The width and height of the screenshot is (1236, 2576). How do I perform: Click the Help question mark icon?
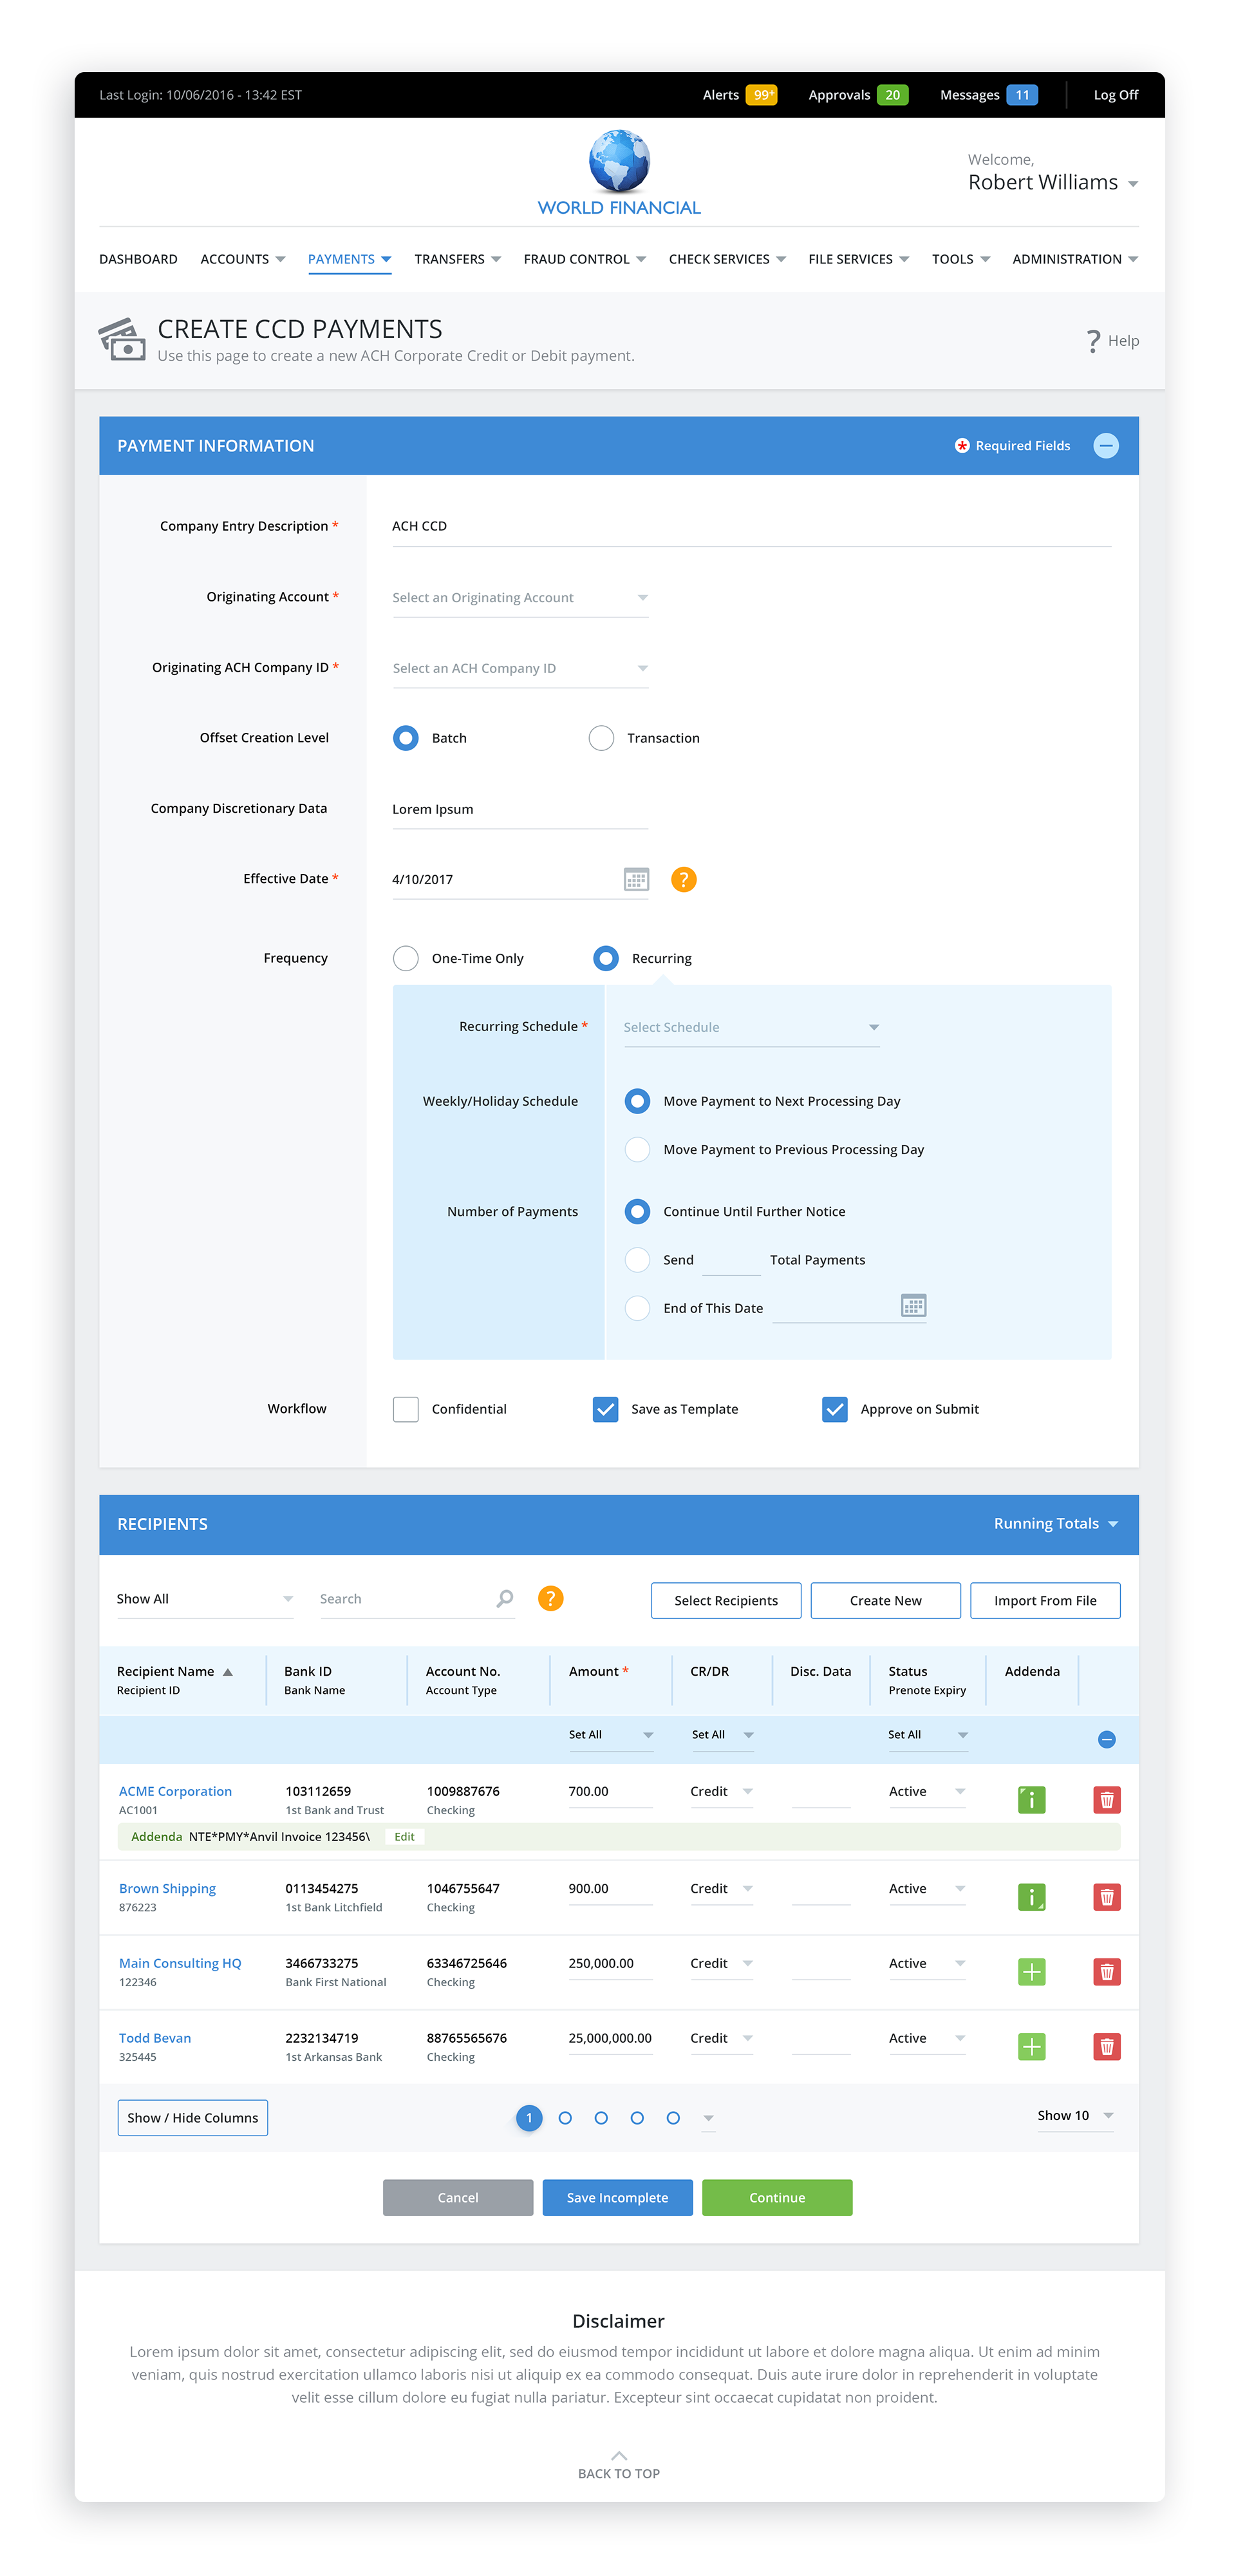point(1093,341)
